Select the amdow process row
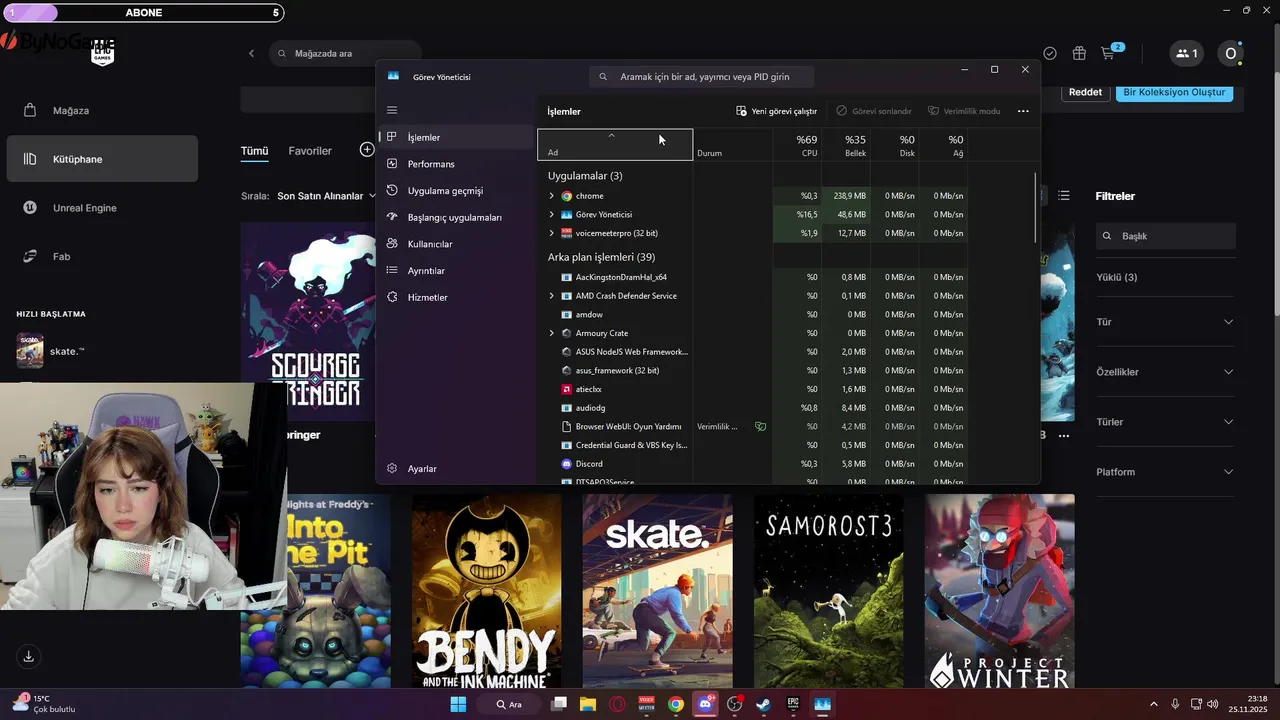The image size is (1280, 720). pyautogui.click(x=753, y=314)
